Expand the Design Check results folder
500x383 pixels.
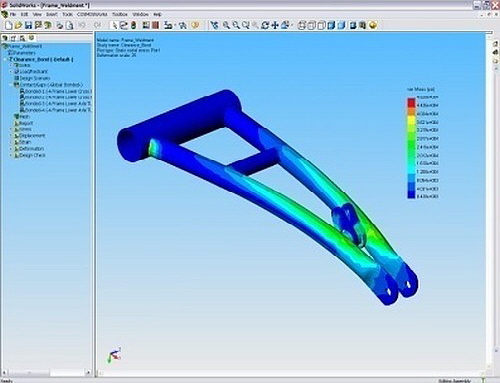click(x=11, y=155)
